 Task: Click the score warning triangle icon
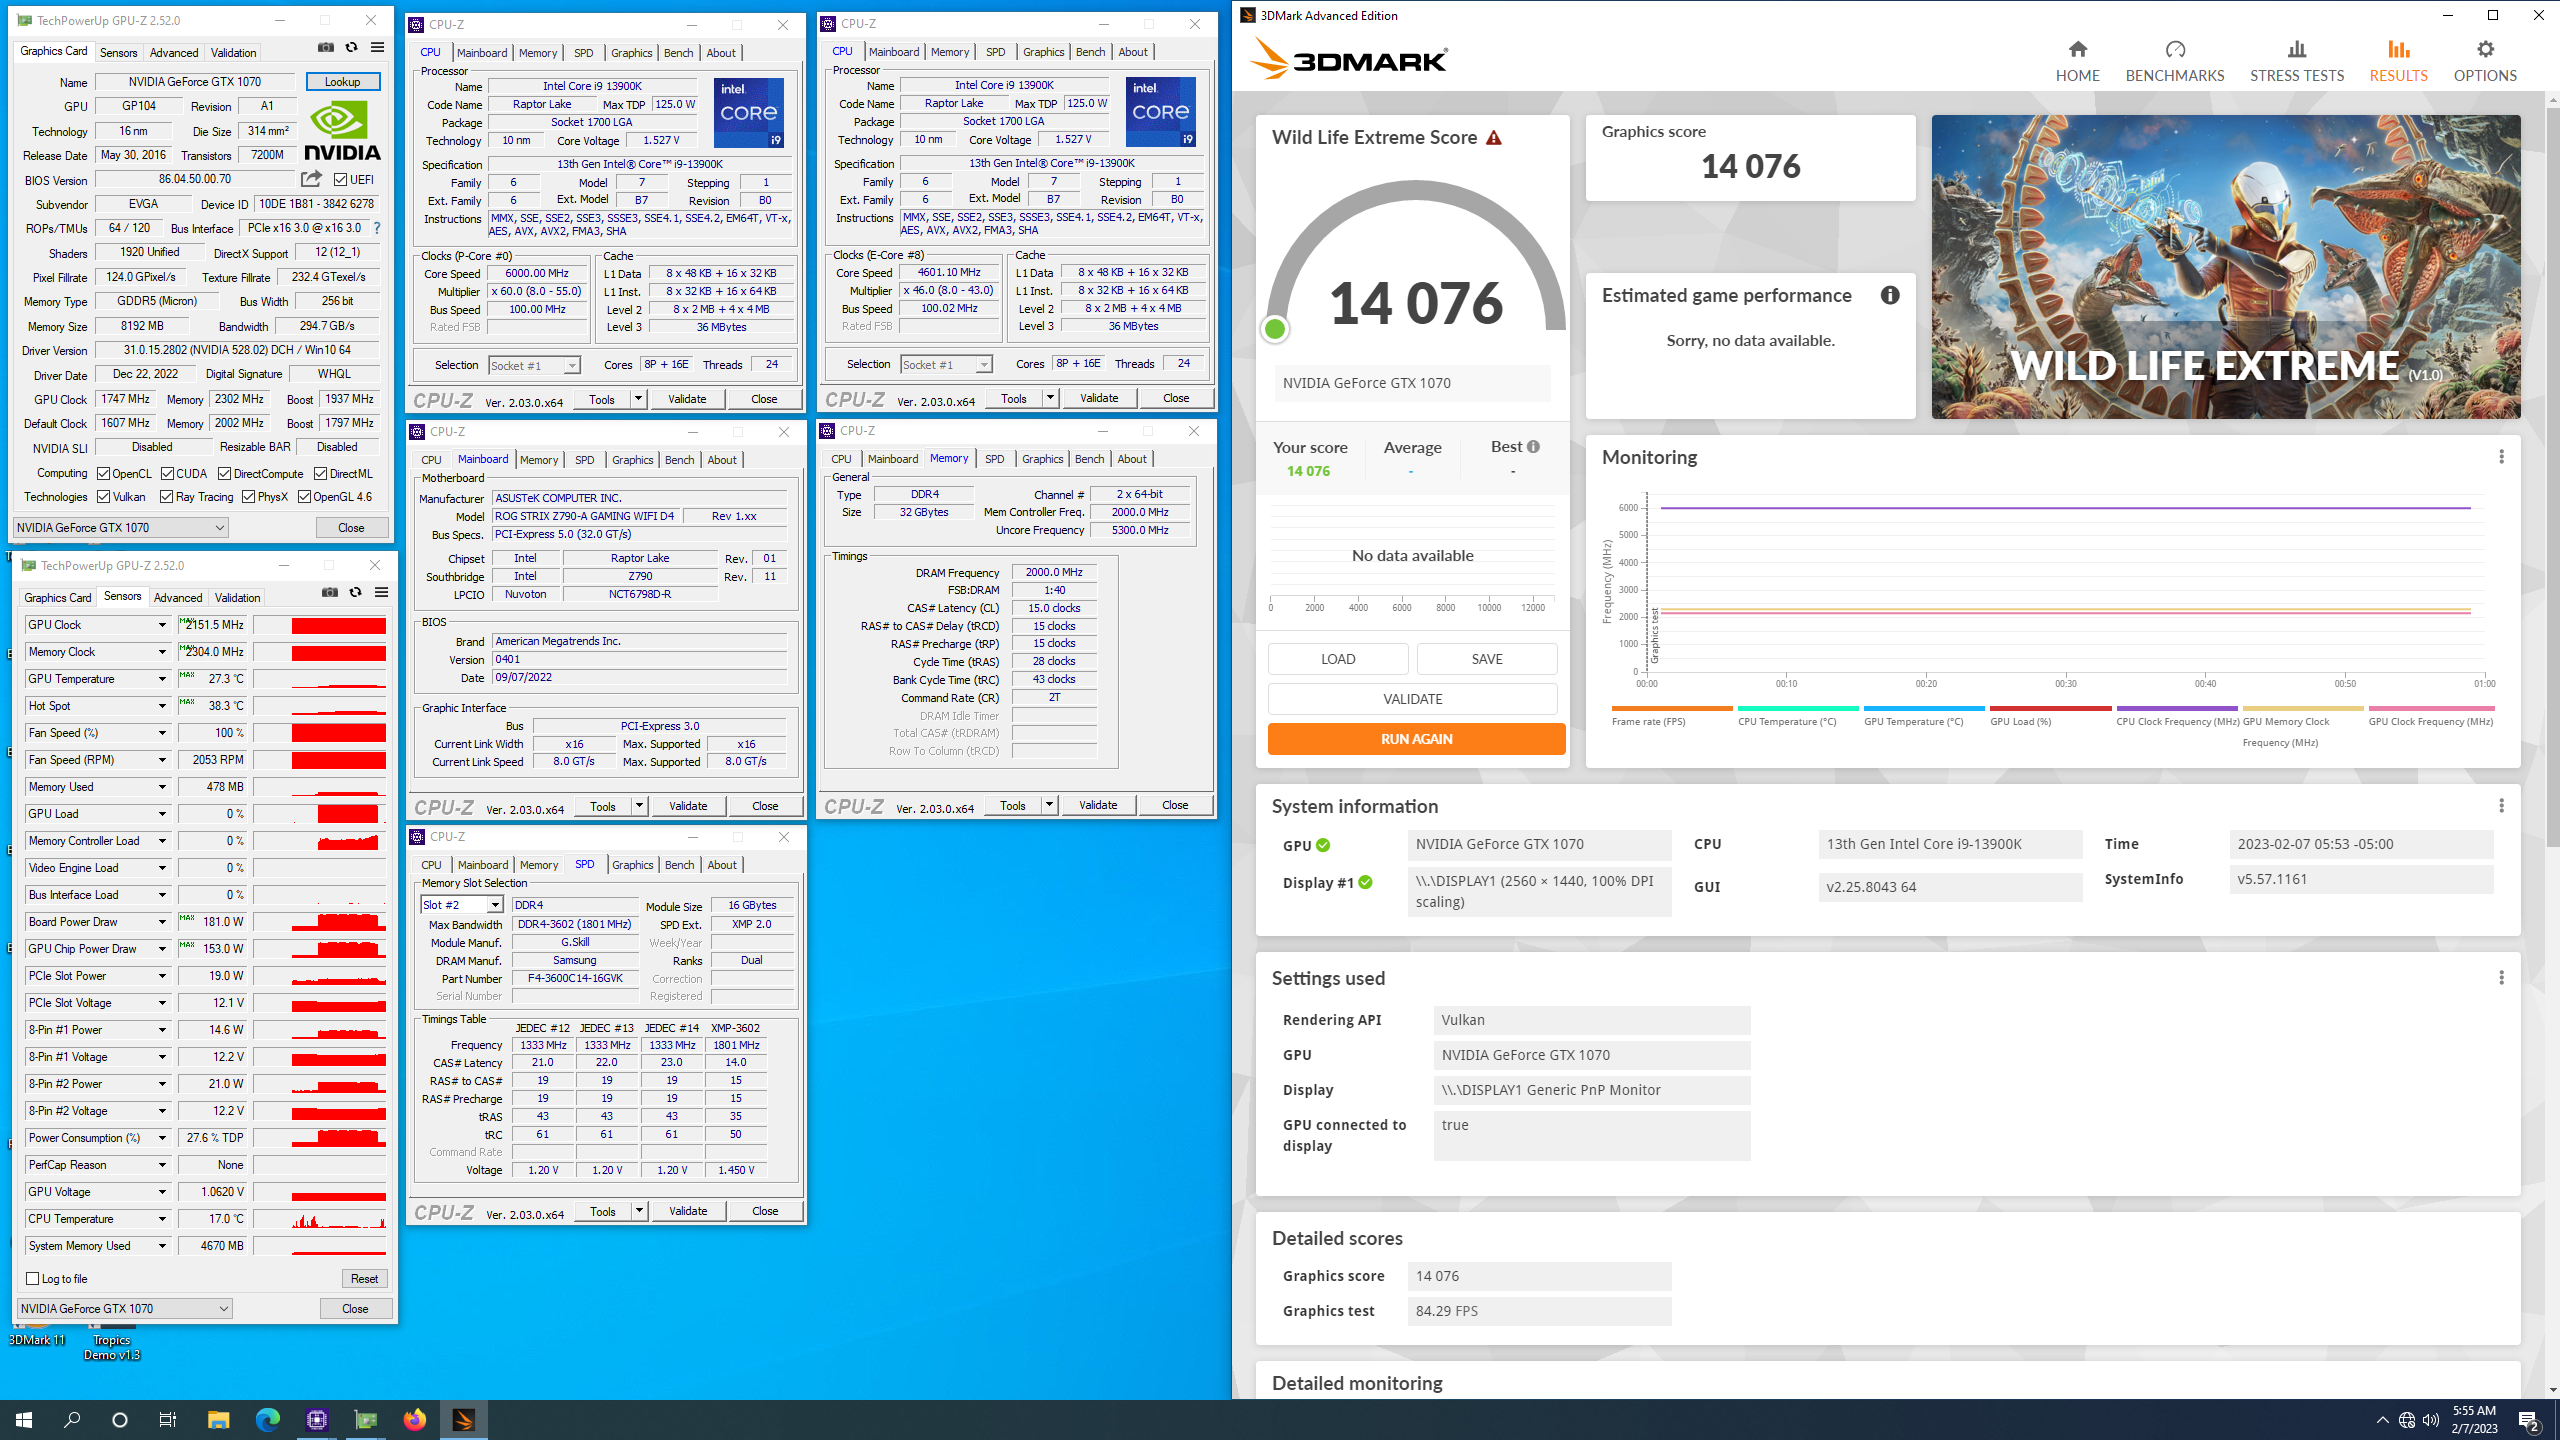(1494, 138)
